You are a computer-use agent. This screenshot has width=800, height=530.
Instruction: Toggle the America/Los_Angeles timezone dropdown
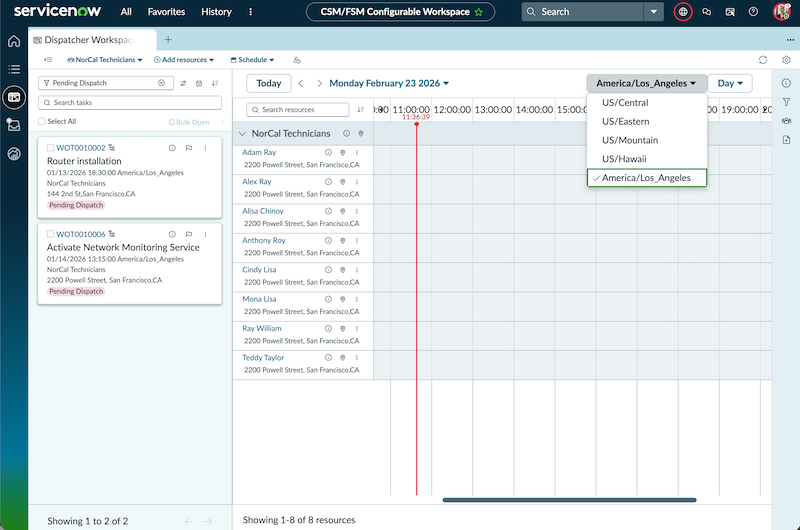click(646, 83)
